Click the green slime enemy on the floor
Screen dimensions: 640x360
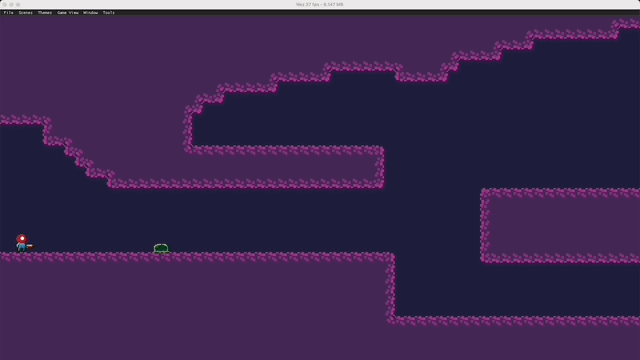coord(161,248)
